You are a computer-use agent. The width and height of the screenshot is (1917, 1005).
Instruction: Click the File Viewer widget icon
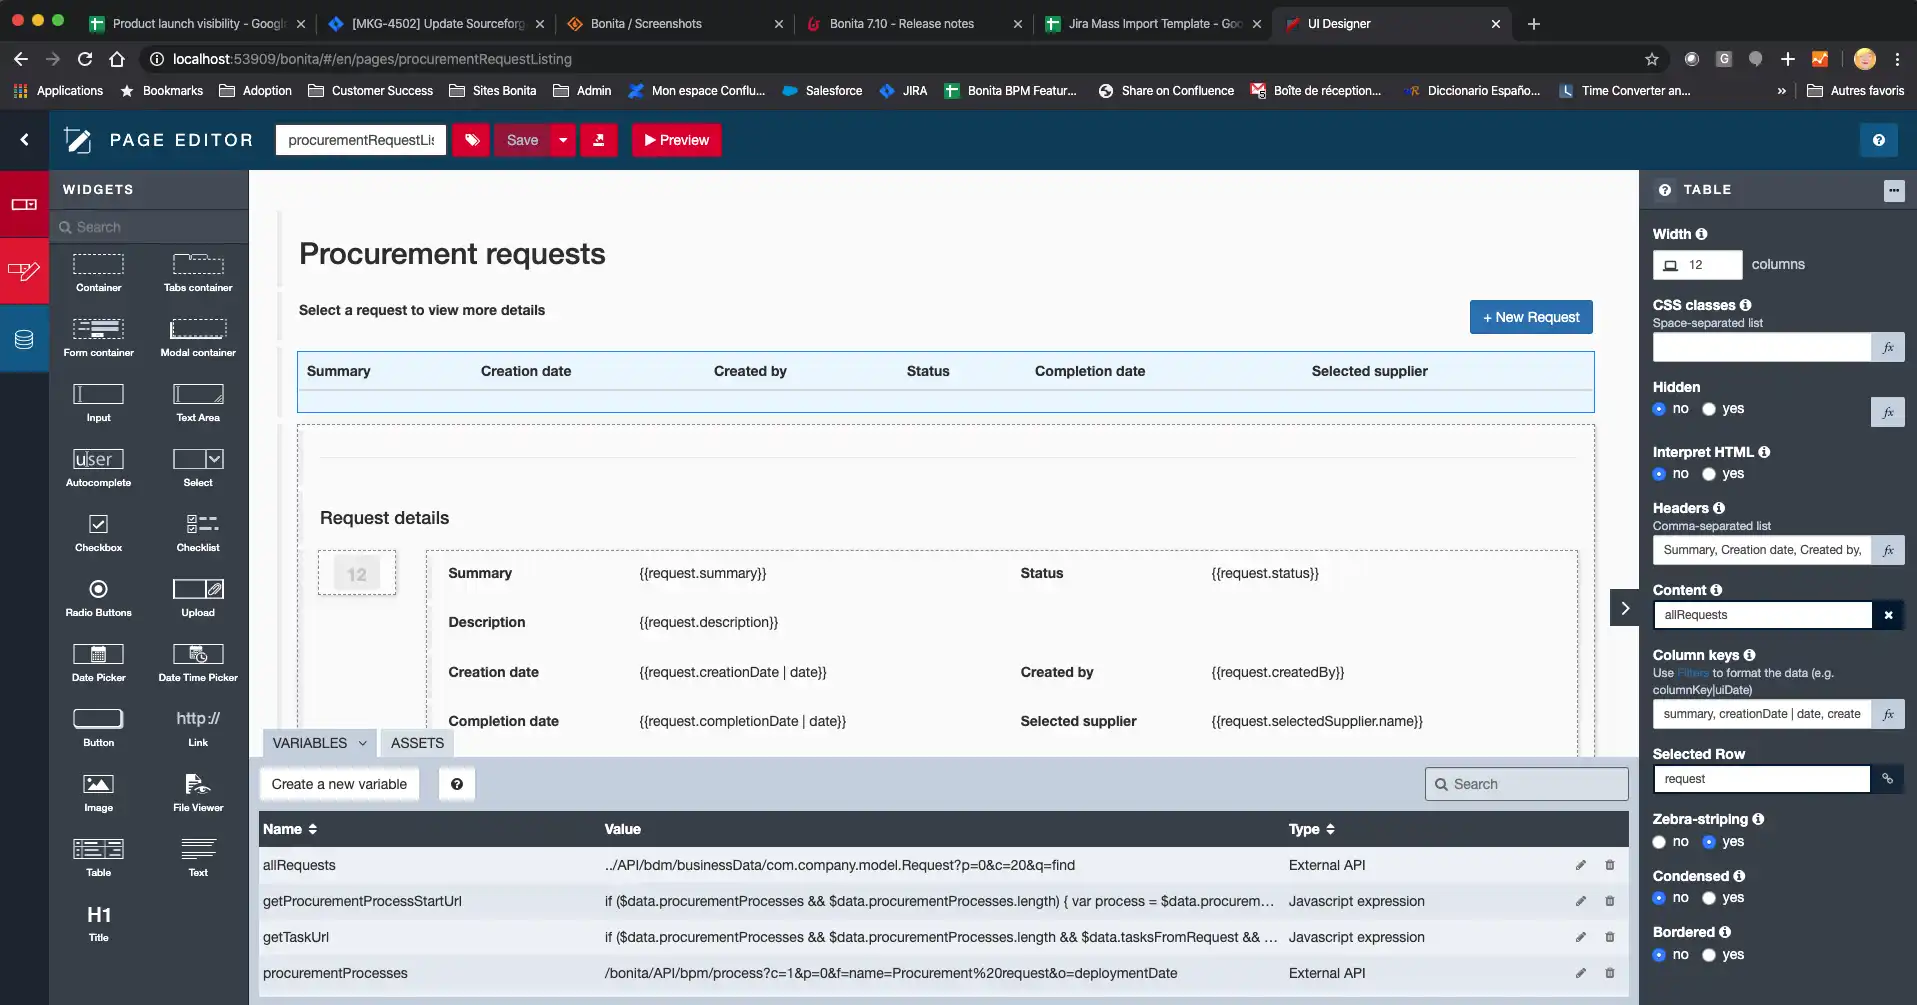198,785
